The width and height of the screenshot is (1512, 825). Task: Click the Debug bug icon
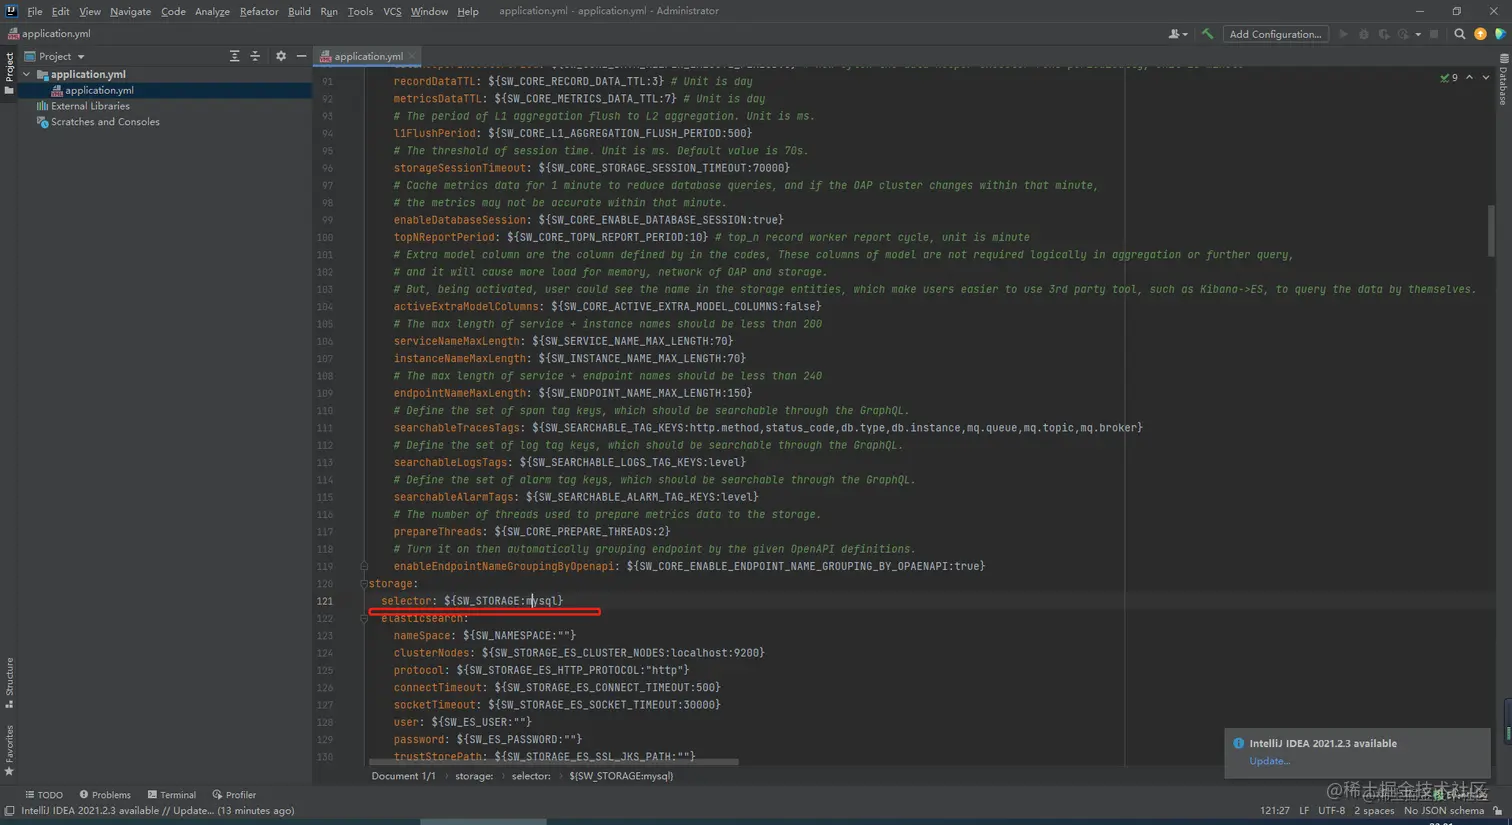pos(1364,34)
